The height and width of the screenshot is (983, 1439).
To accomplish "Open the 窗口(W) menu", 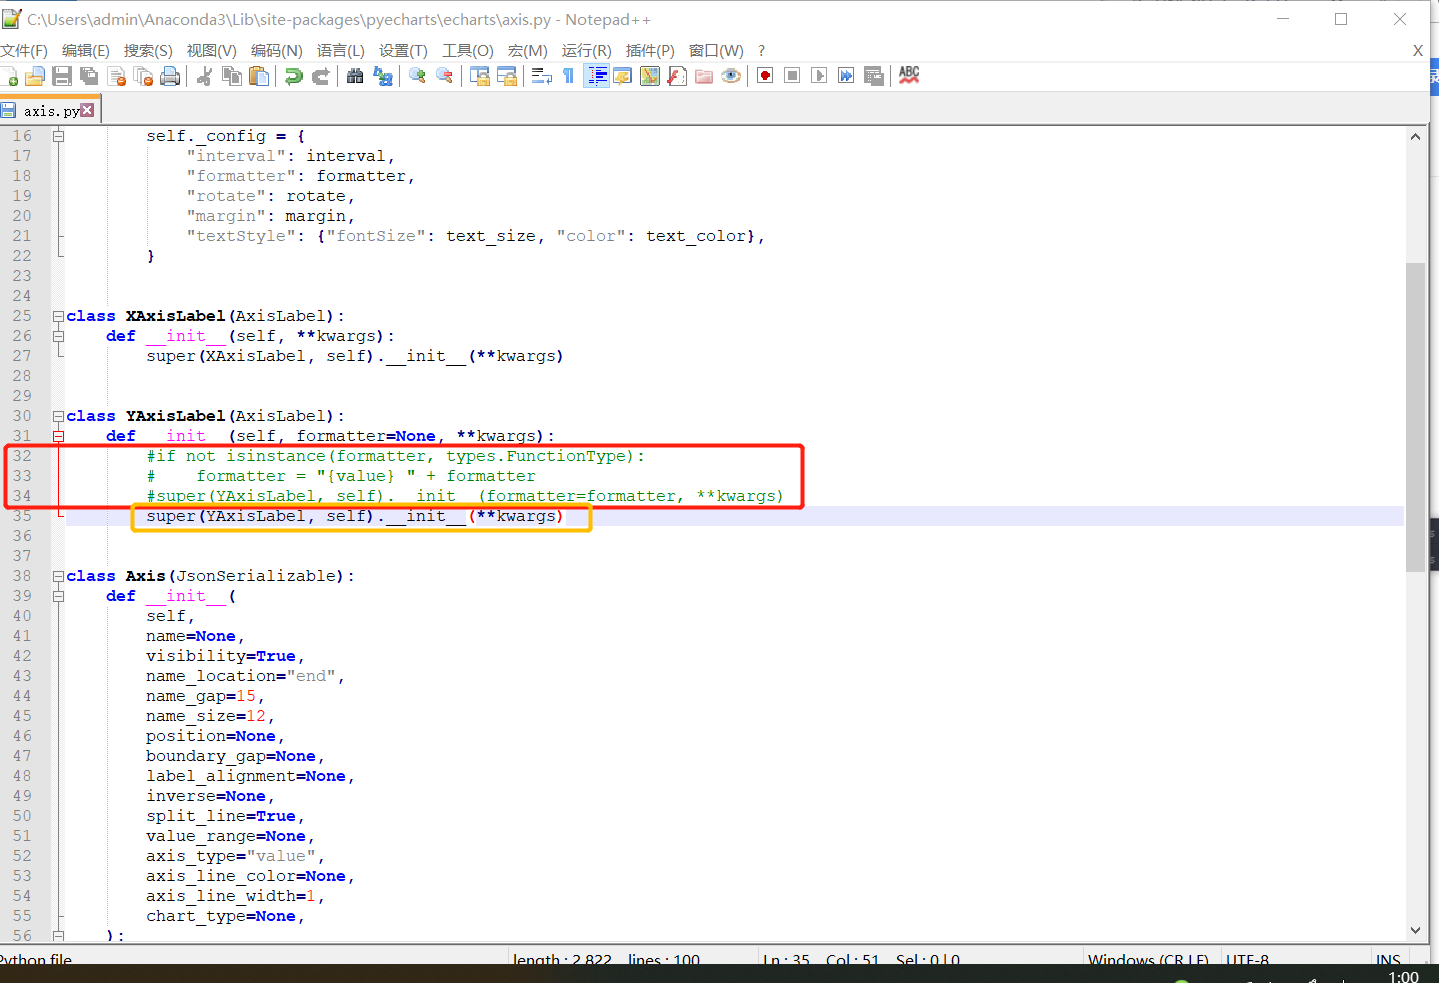I will click(x=716, y=51).
